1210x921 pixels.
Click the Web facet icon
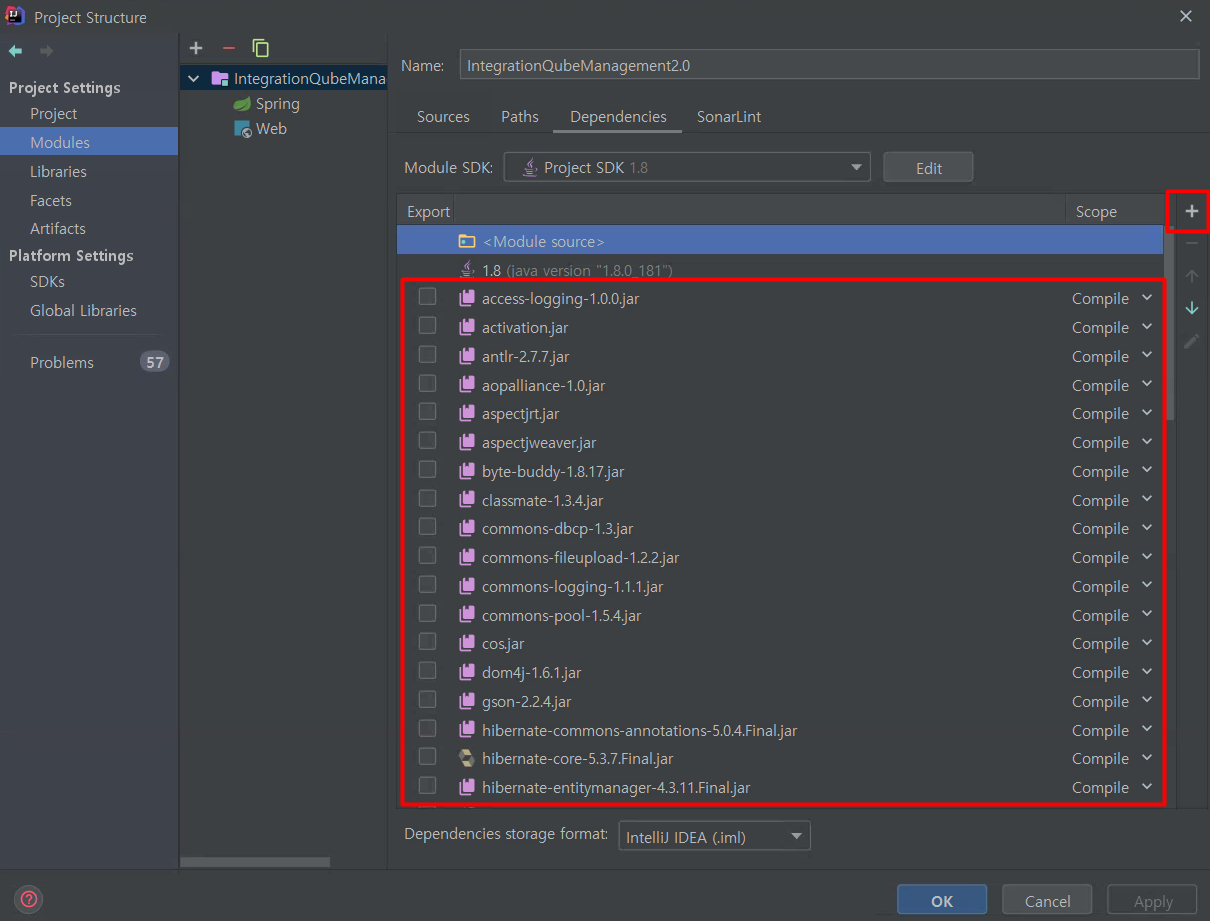(242, 129)
